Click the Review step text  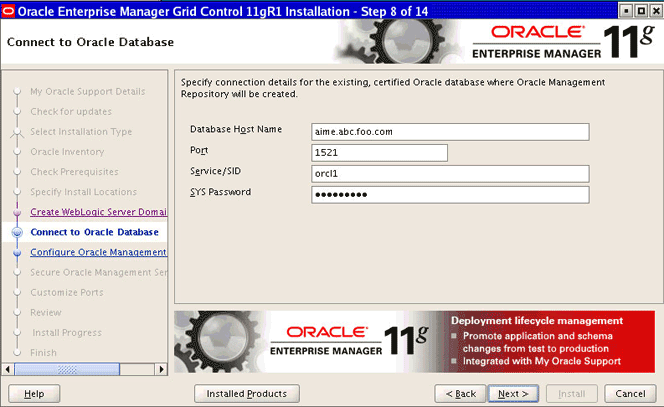tap(46, 313)
